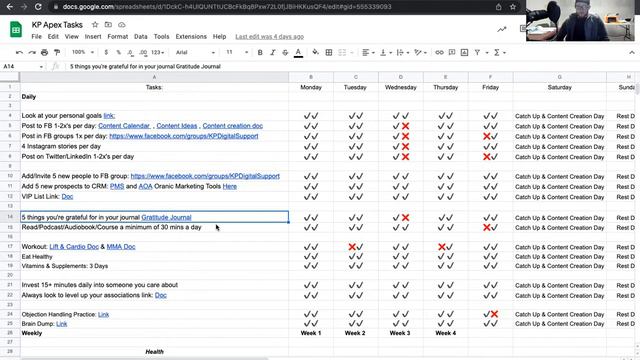Viewport: 640px width, 360px height.
Task: Toggle strikethrough formatting
Action: [x=285, y=53]
